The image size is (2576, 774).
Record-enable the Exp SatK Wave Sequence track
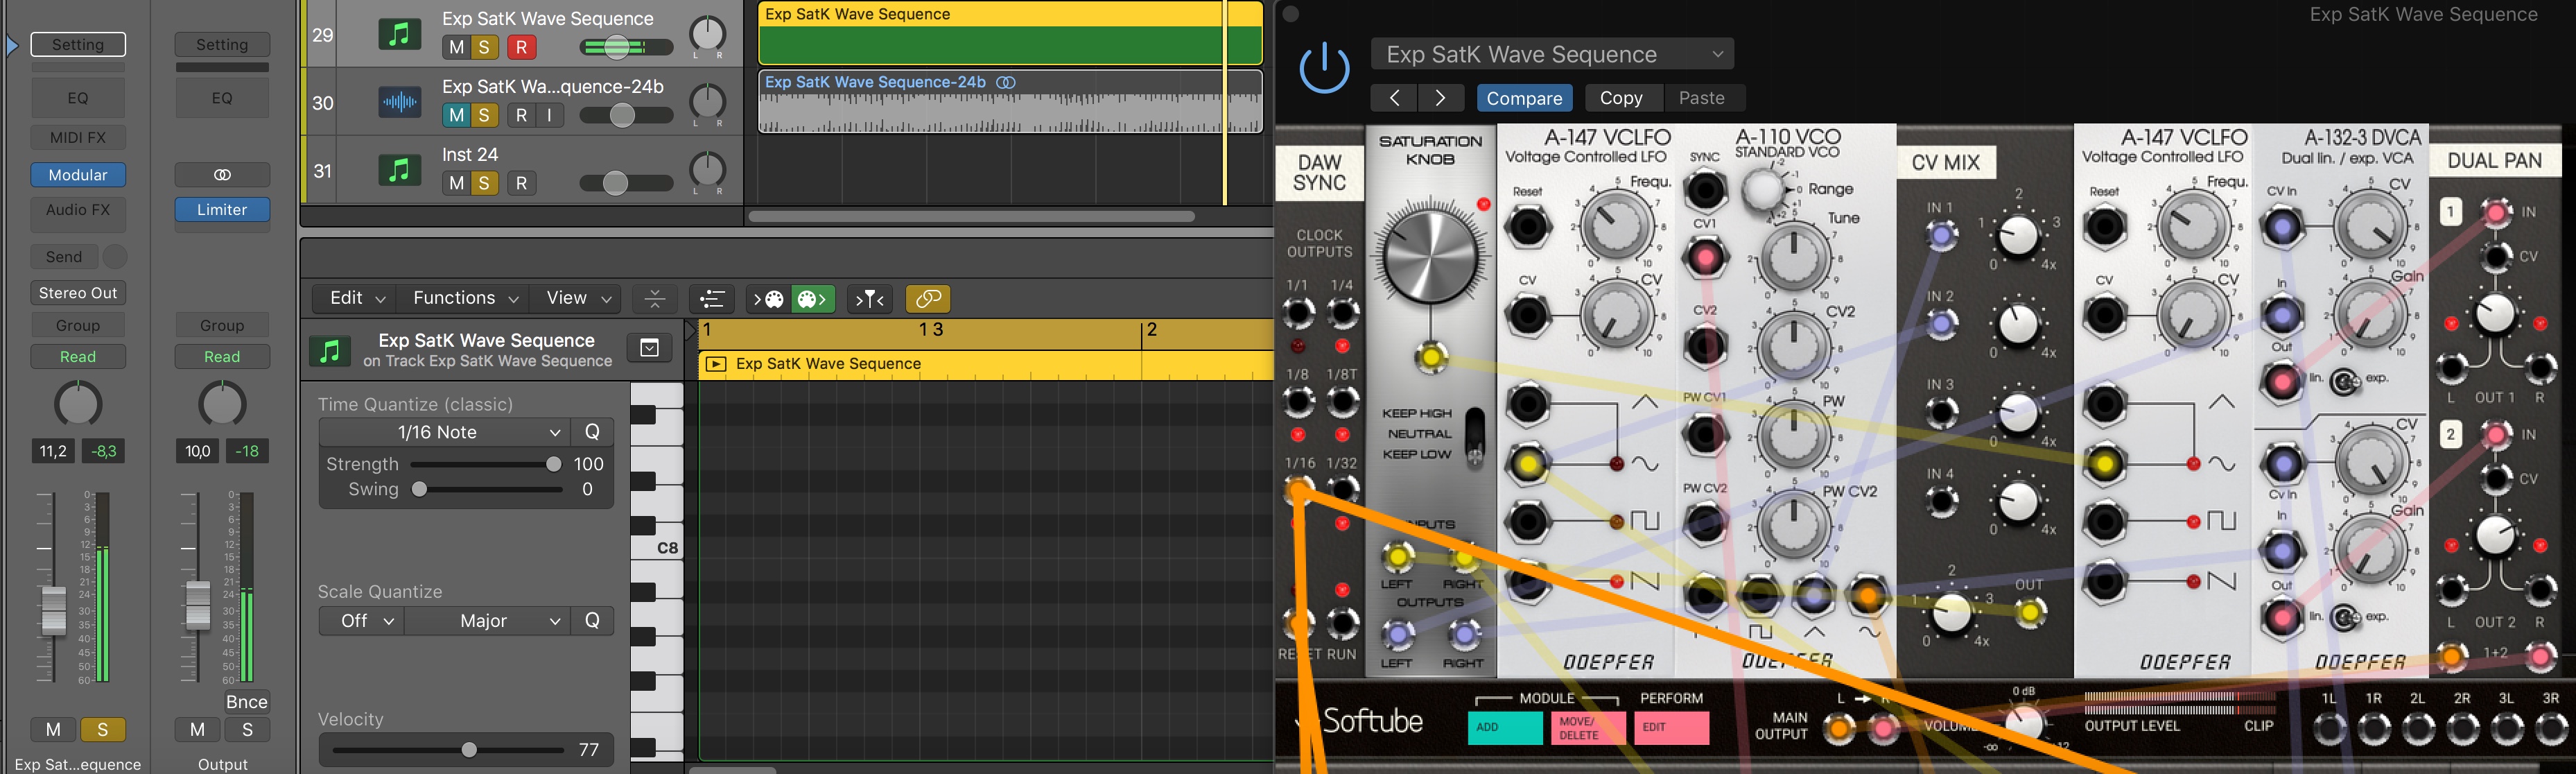click(x=521, y=47)
